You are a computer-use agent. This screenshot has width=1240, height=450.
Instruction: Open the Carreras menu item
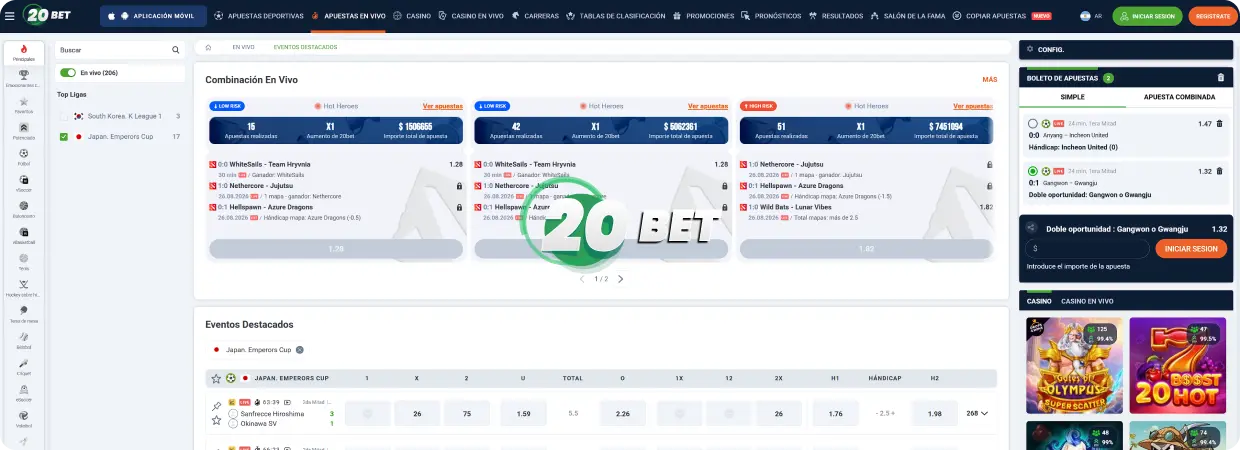coord(535,16)
